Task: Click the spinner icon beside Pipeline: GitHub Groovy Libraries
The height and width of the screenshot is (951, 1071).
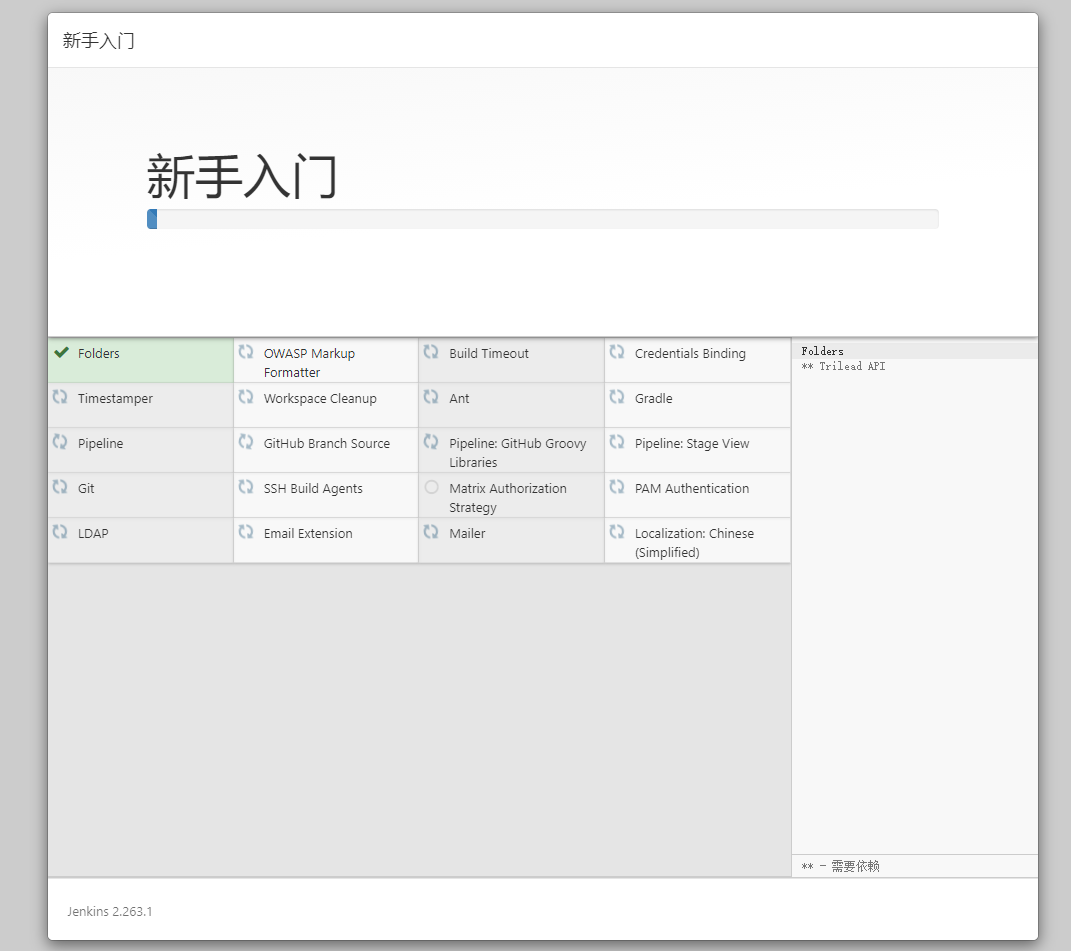Action: tap(431, 442)
